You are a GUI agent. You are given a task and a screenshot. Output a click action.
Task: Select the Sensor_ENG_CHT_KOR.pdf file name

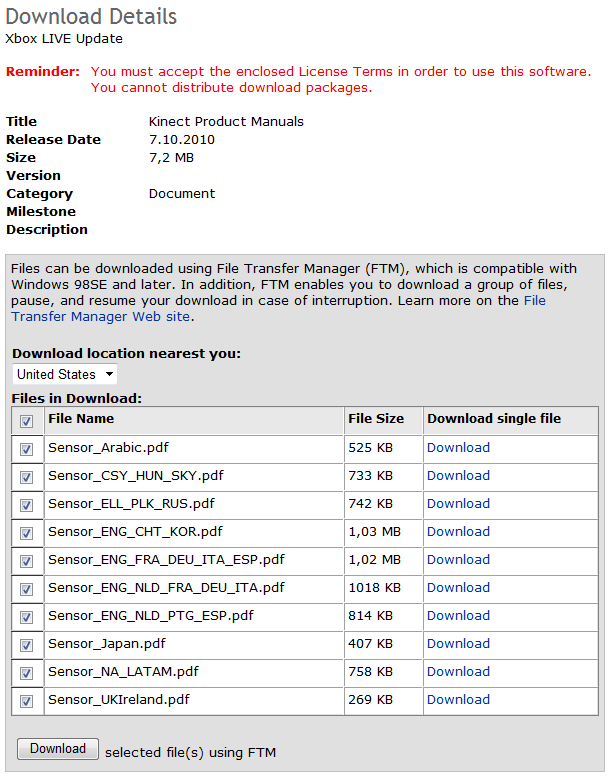[135, 532]
